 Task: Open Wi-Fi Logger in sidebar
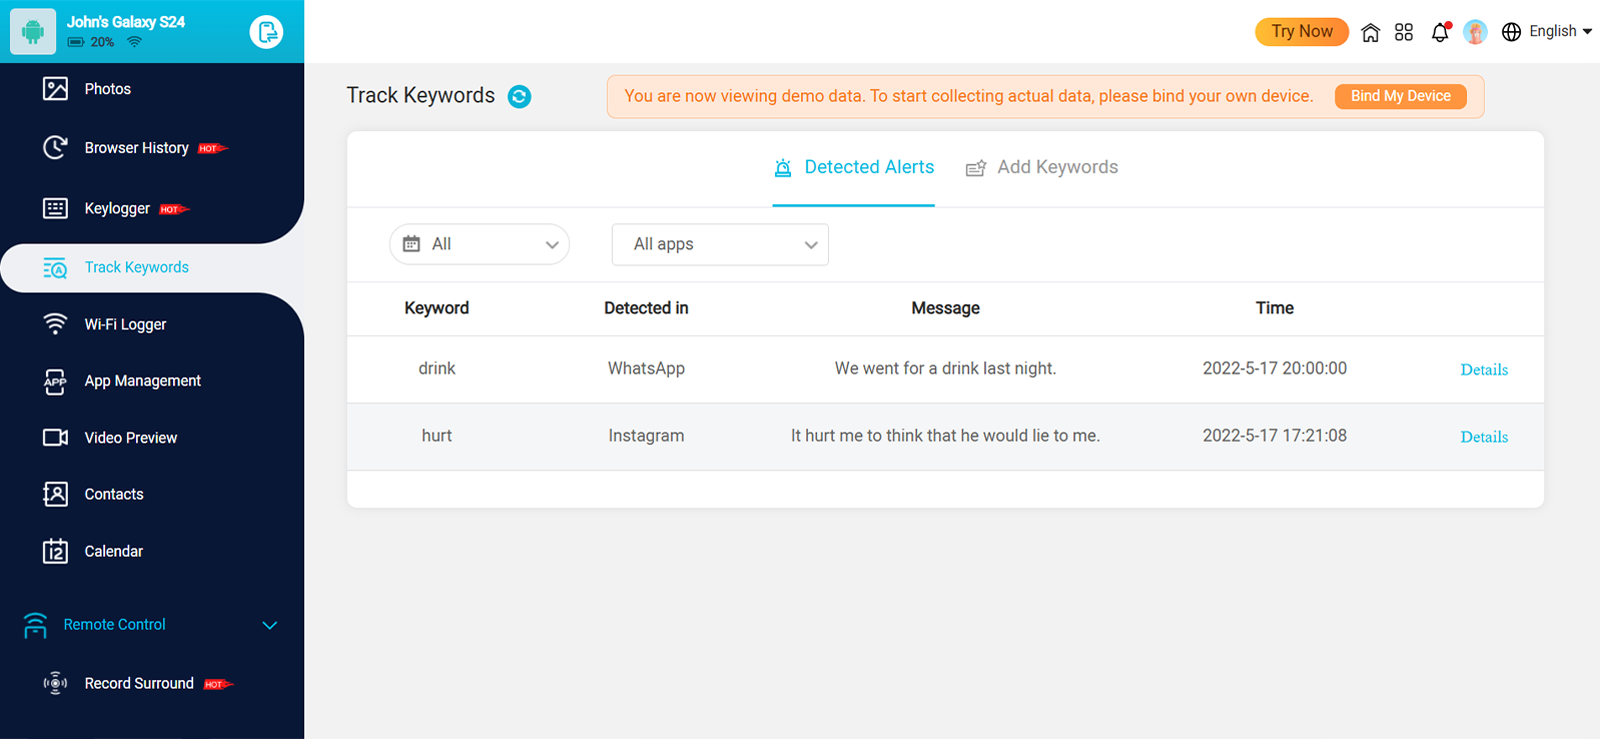125,324
